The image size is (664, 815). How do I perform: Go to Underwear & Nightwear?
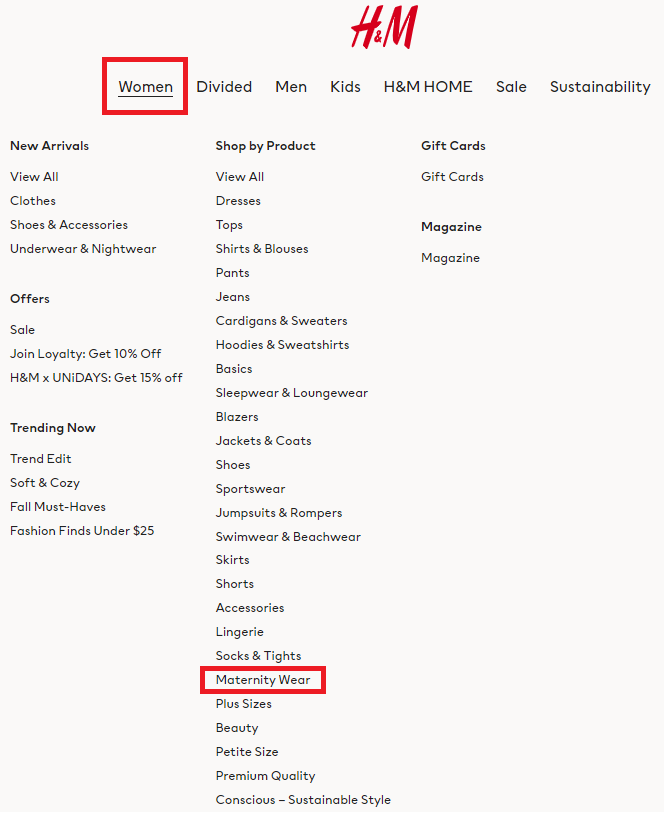(x=83, y=249)
